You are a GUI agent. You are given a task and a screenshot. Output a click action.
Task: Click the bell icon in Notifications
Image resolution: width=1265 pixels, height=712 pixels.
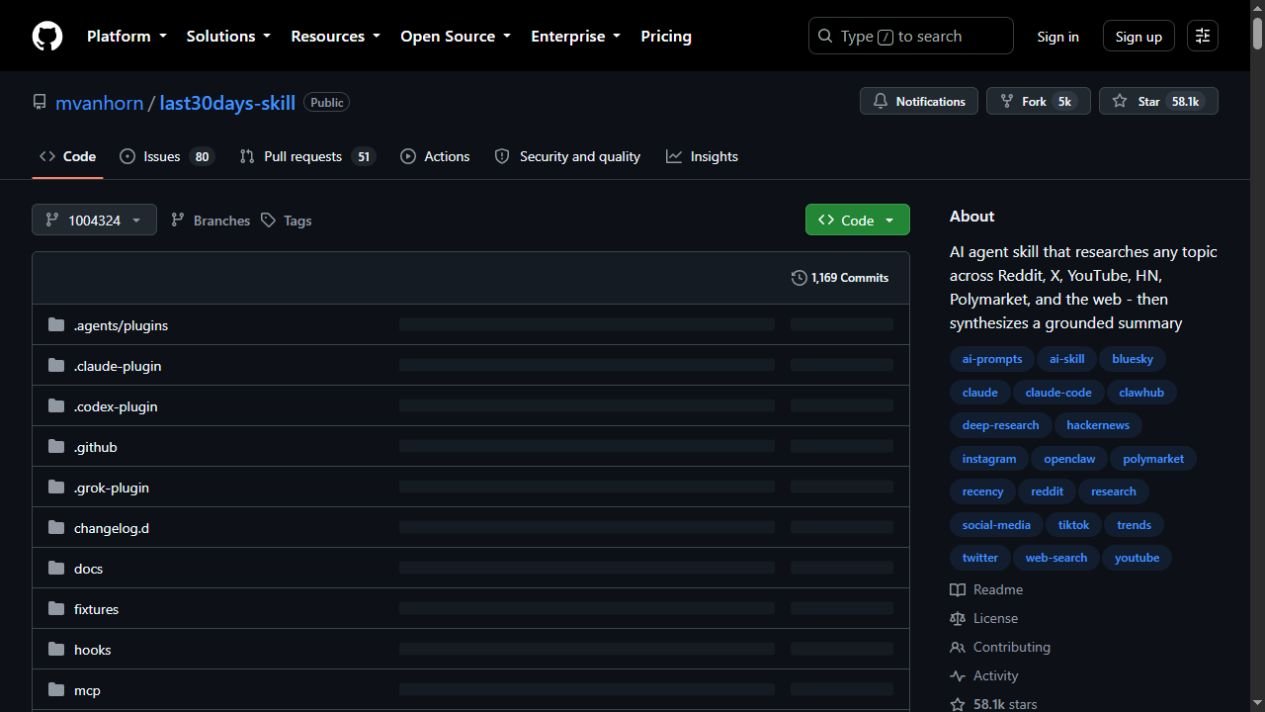coord(880,101)
